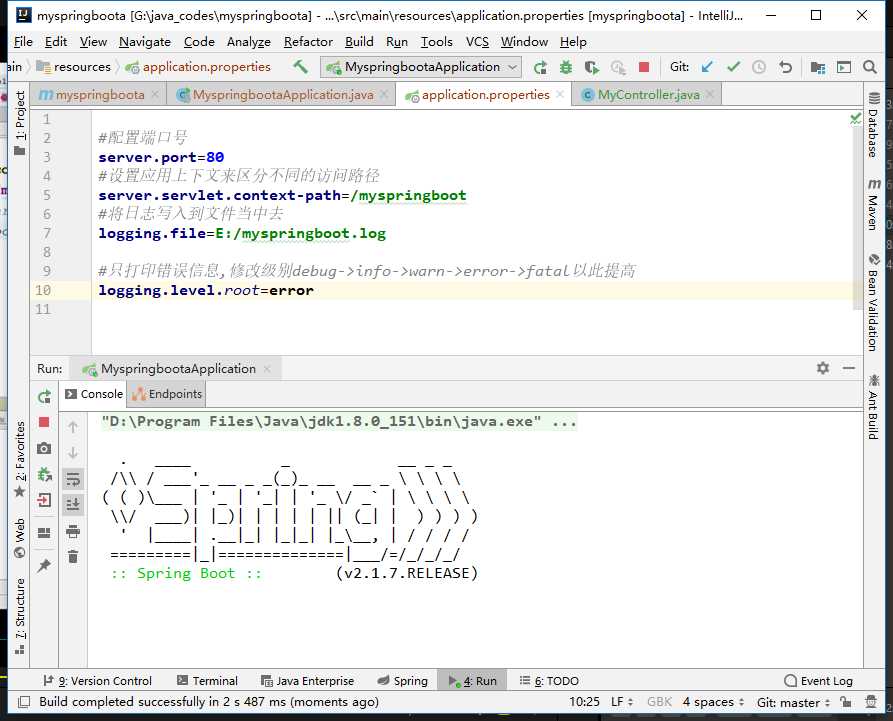Open the Terminal tool window

point(207,681)
